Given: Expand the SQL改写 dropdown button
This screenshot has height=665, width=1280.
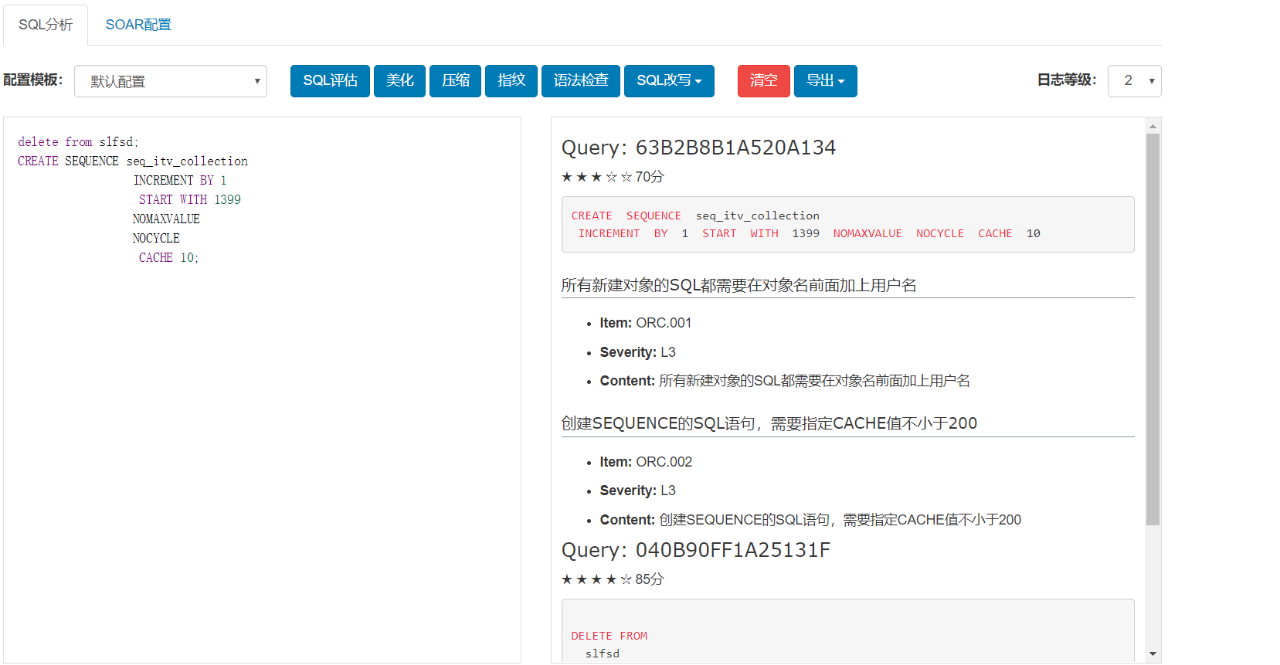Looking at the screenshot, I should click(669, 81).
